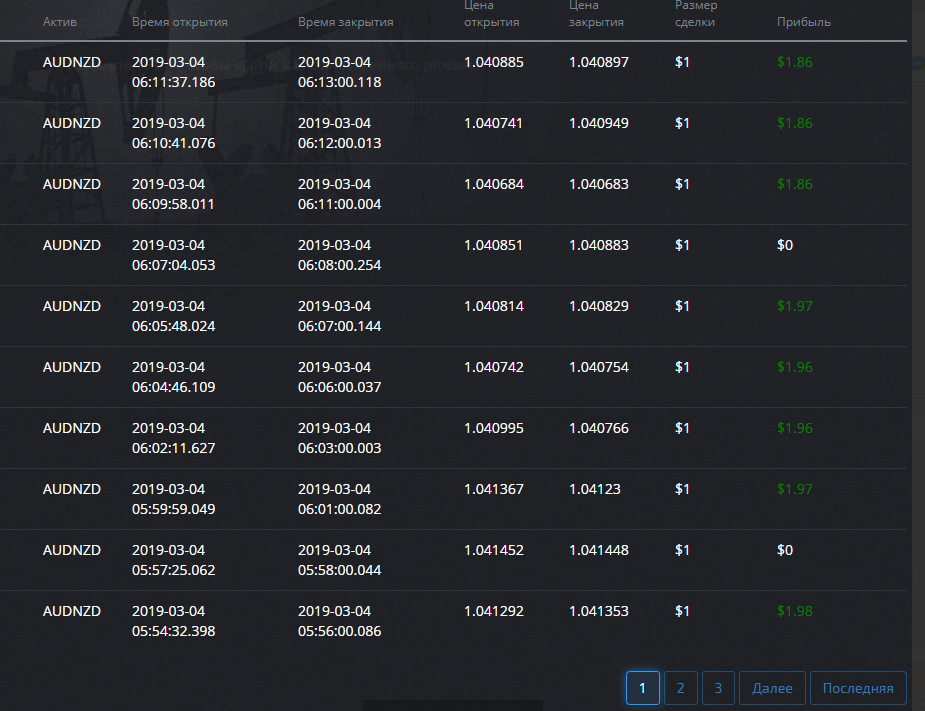Click closing time 06:06:00.037
Viewport: 925px width, 711px height.
pos(339,387)
